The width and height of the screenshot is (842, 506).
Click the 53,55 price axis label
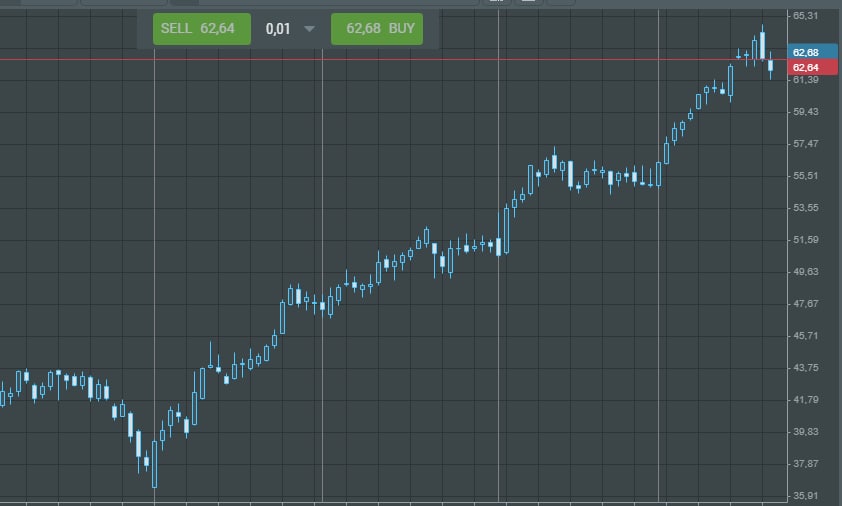805,207
